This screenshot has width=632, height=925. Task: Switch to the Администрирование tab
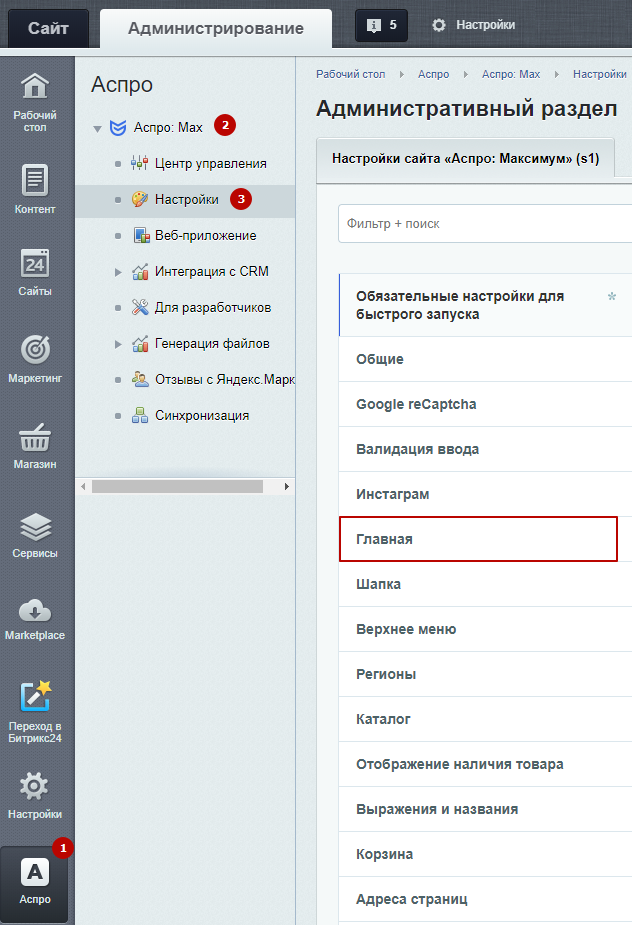coord(216,28)
